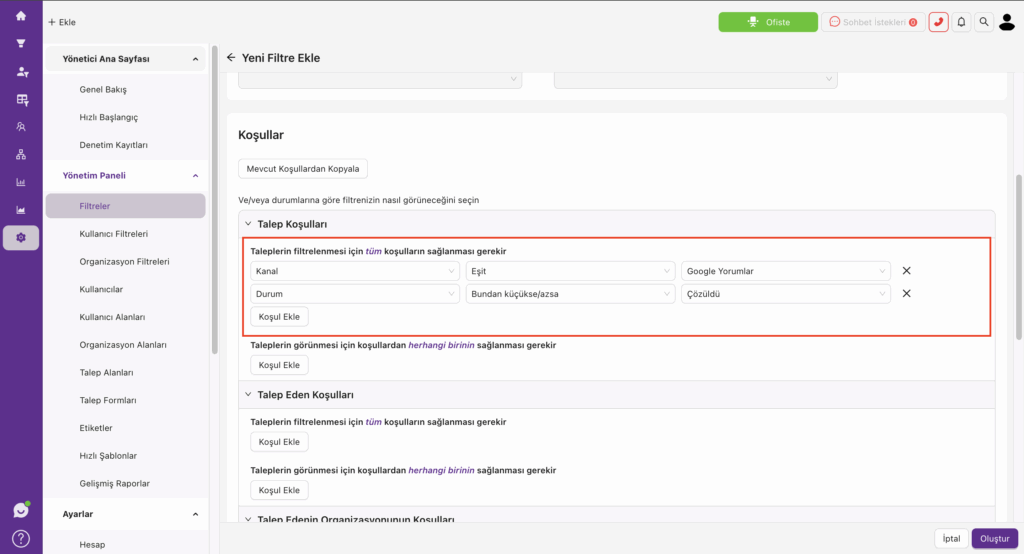Open Kullanıcı Filtreleri menu item

click(114, 234)
